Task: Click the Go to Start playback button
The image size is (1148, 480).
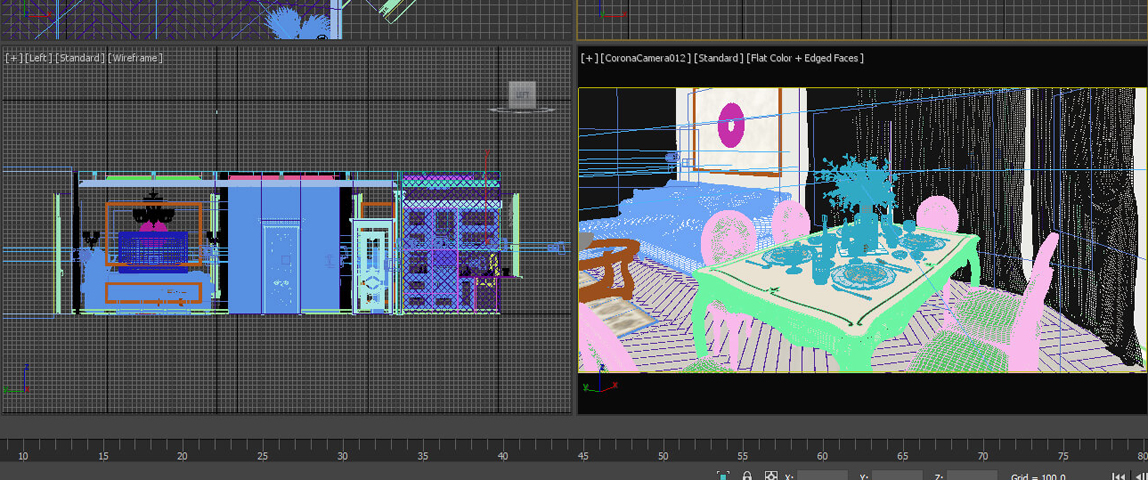Action: point(1120,476)
